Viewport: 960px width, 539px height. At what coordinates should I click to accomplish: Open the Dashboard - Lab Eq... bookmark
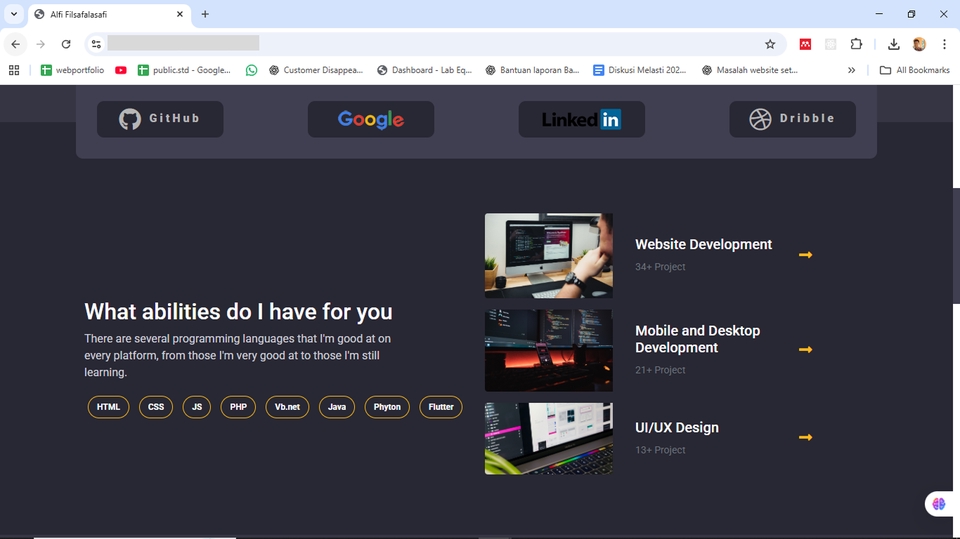[x=425, y=70]
